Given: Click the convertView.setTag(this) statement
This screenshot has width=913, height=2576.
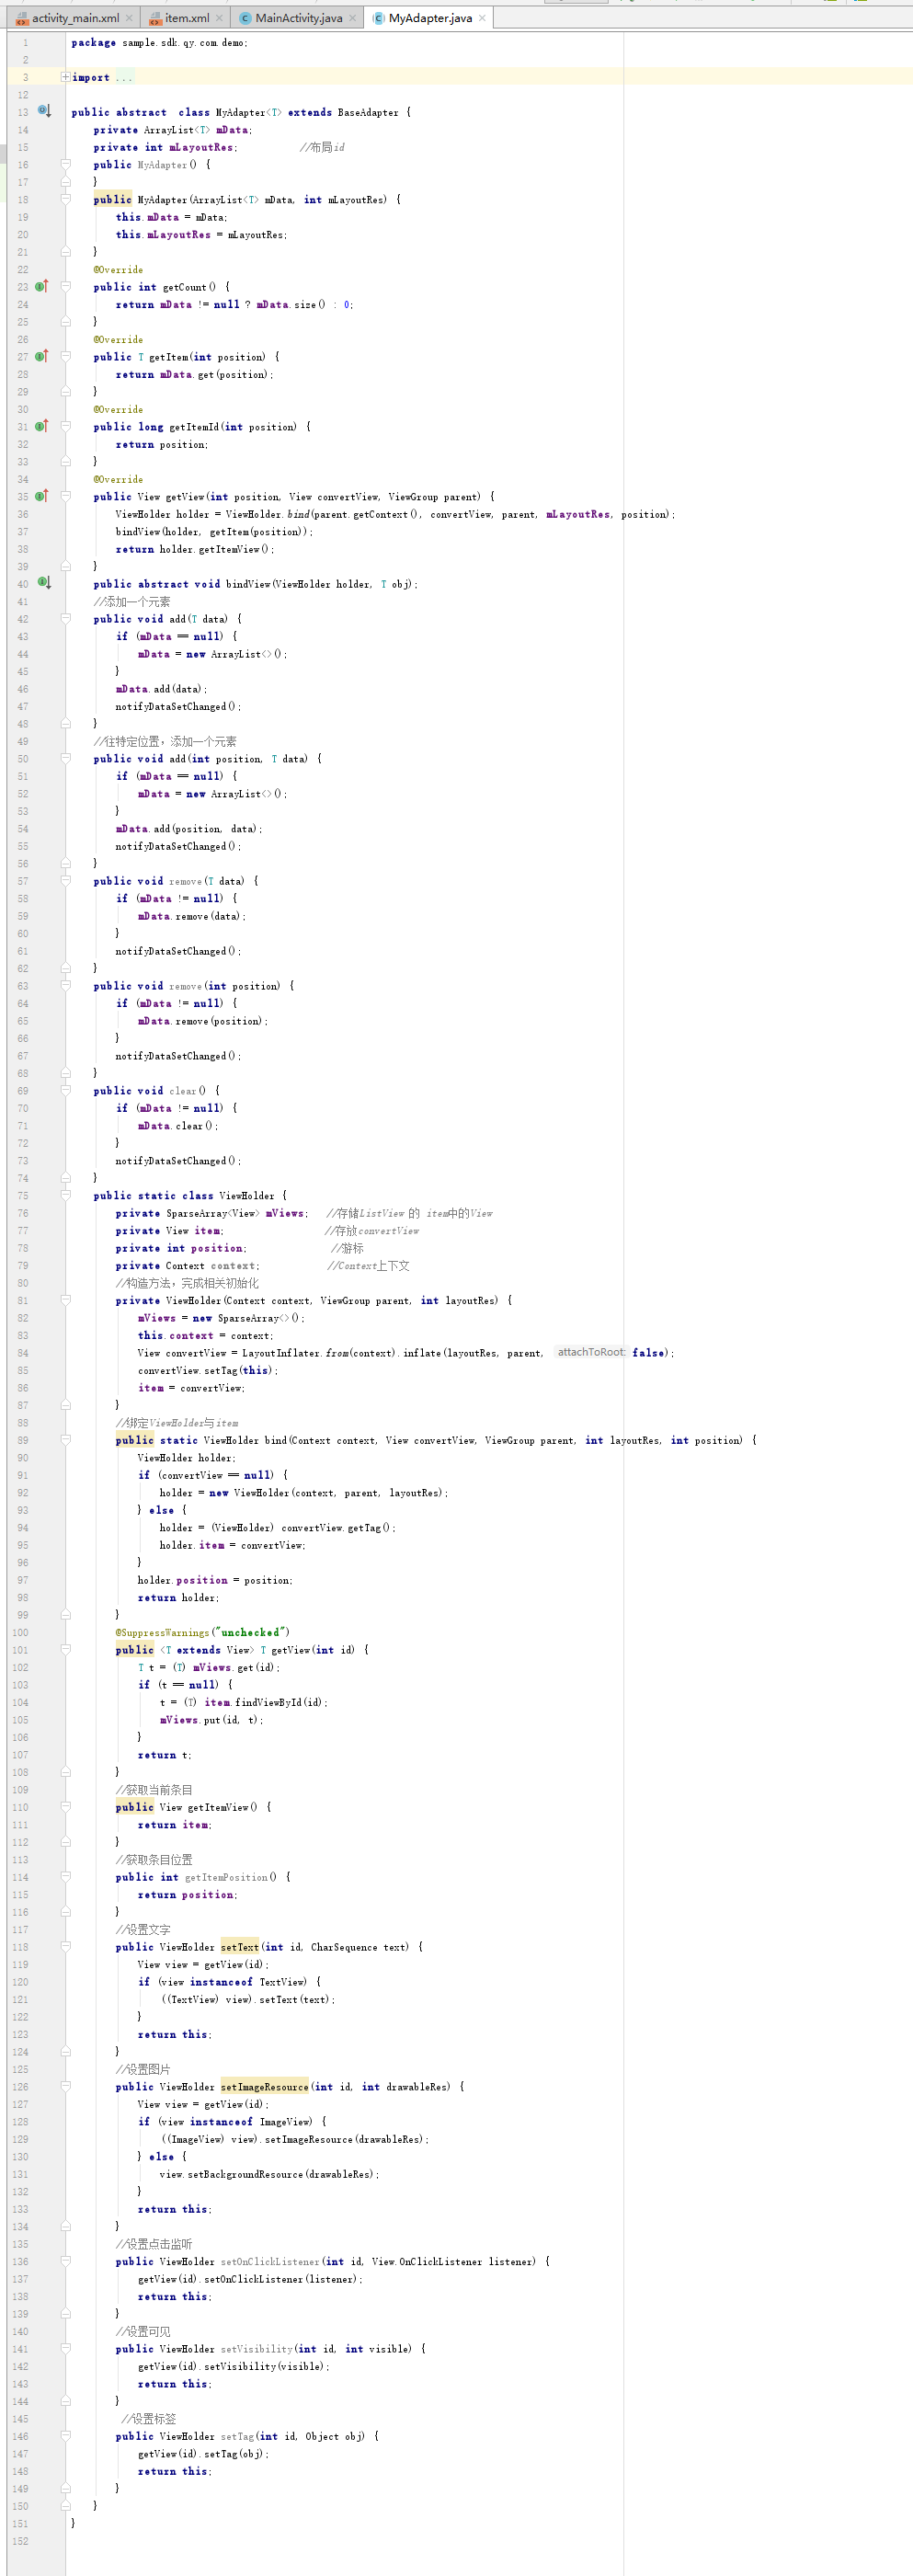Looking at the screenshot, I should tap(208, 1370).
